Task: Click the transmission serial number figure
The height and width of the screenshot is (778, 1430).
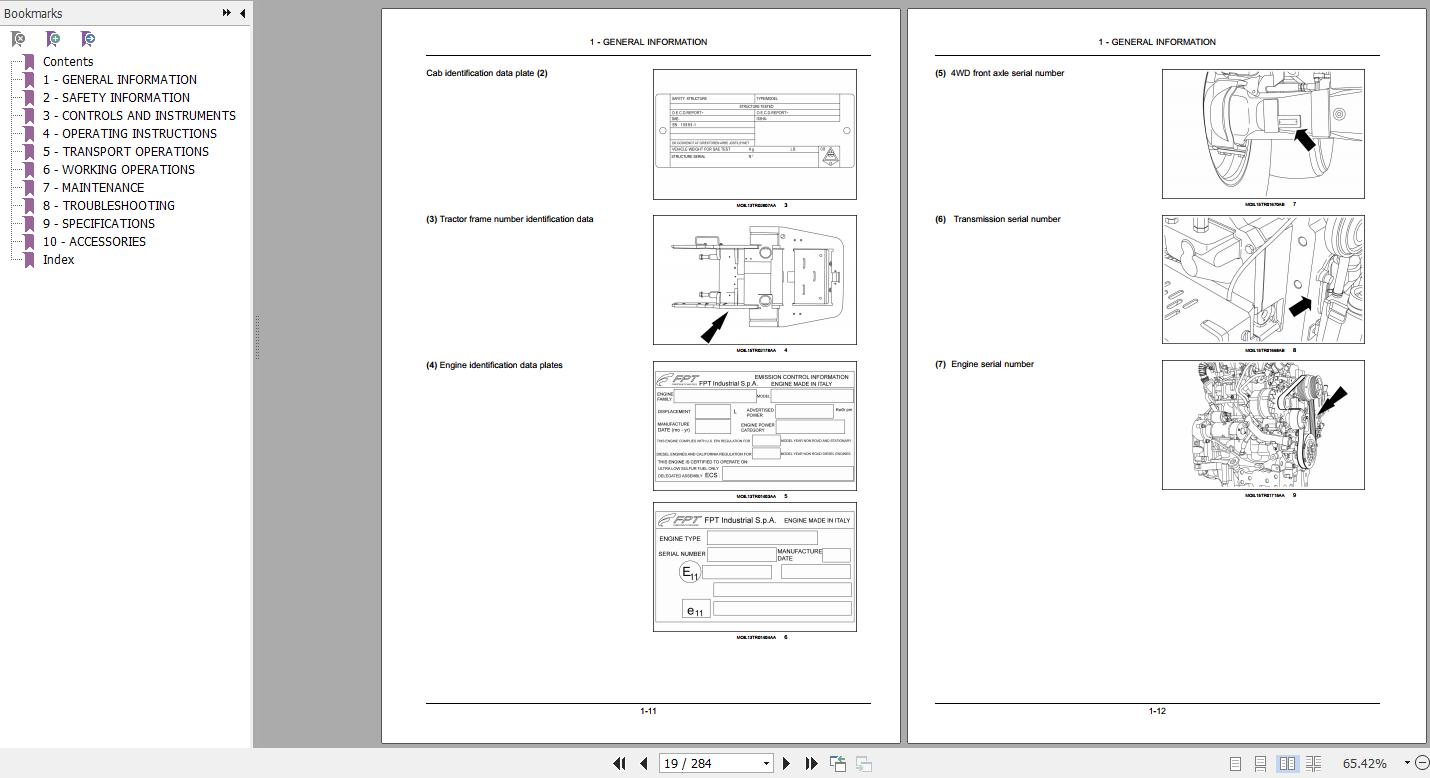Action: pos(1263,279)
